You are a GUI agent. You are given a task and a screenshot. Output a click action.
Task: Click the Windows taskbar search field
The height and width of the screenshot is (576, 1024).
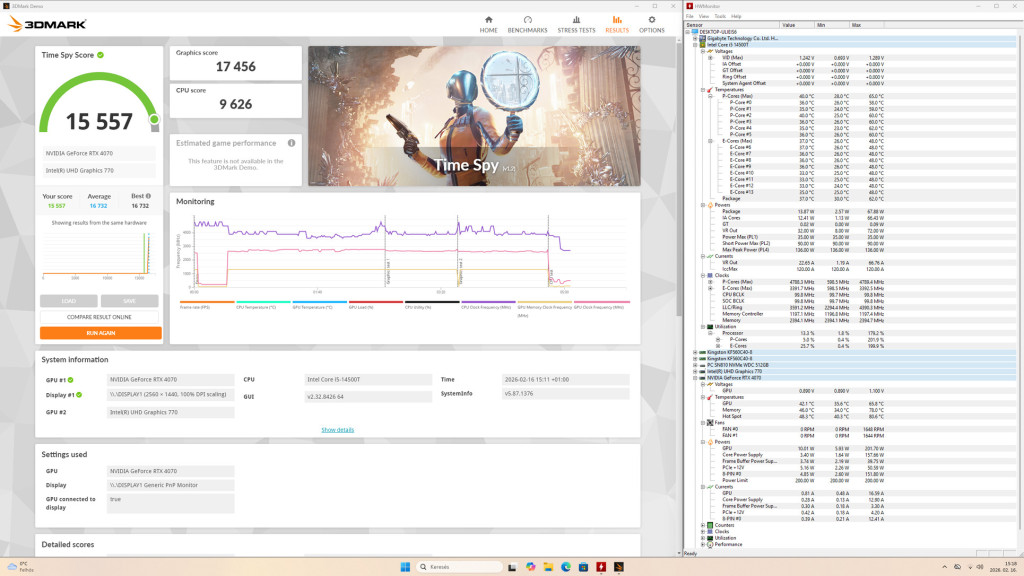(455, 567)
